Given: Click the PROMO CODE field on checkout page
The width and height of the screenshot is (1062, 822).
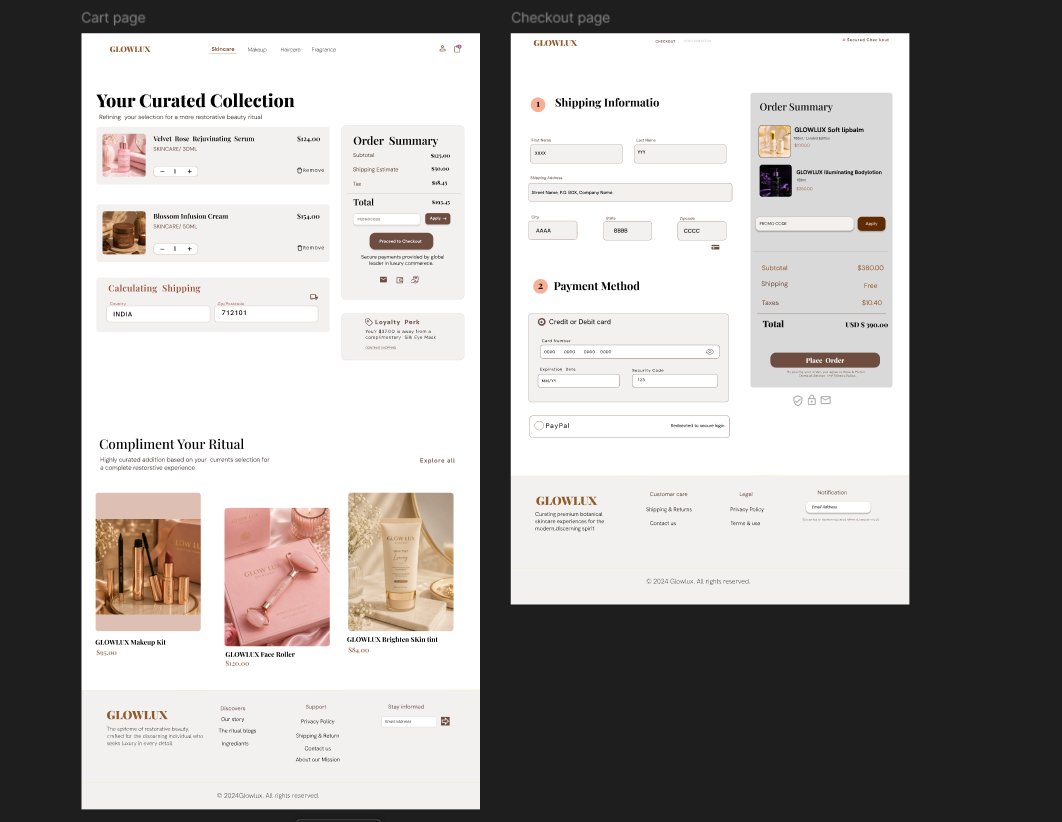Looking at the screenshot, I should tap(804, 223).
